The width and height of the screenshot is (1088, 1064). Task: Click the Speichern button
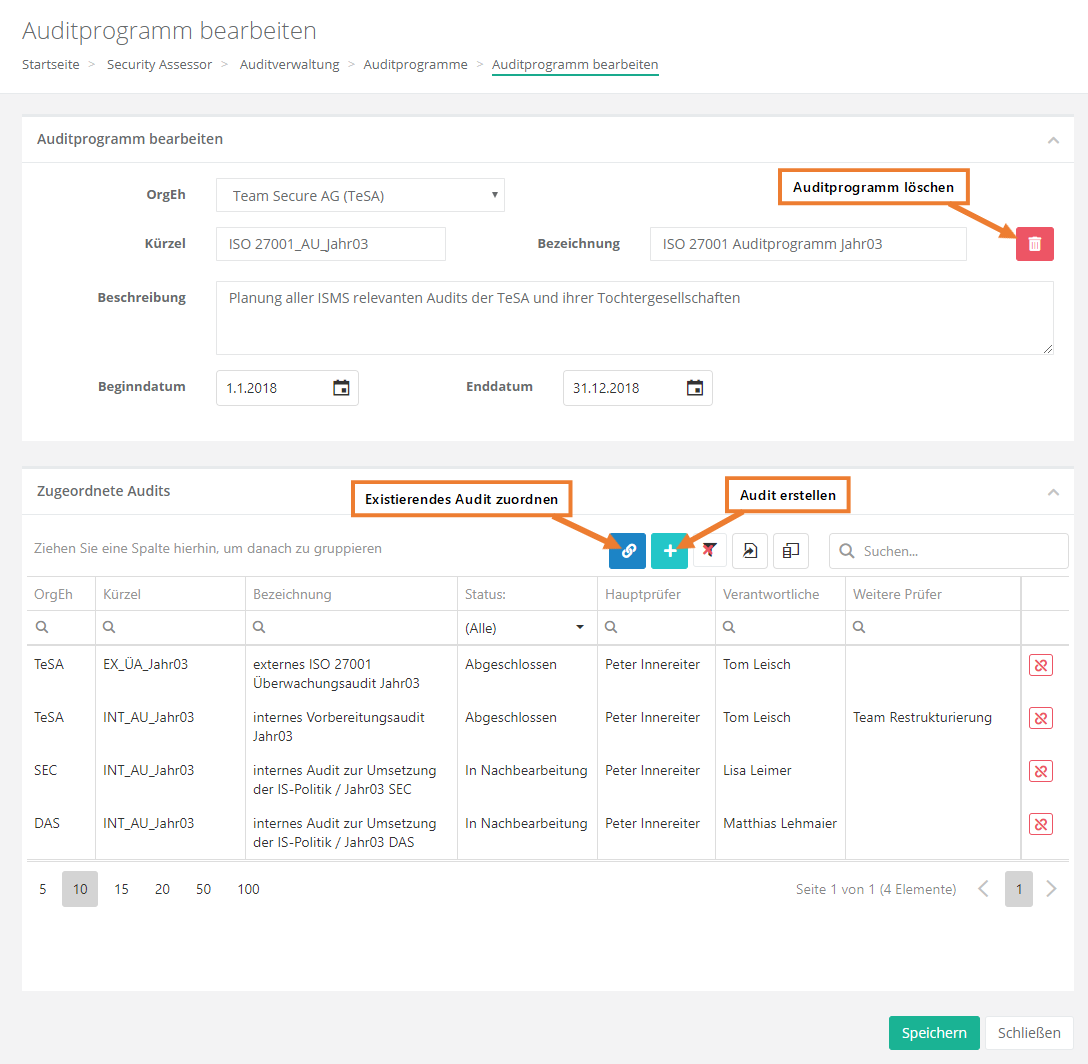(x=933, y=1033)
